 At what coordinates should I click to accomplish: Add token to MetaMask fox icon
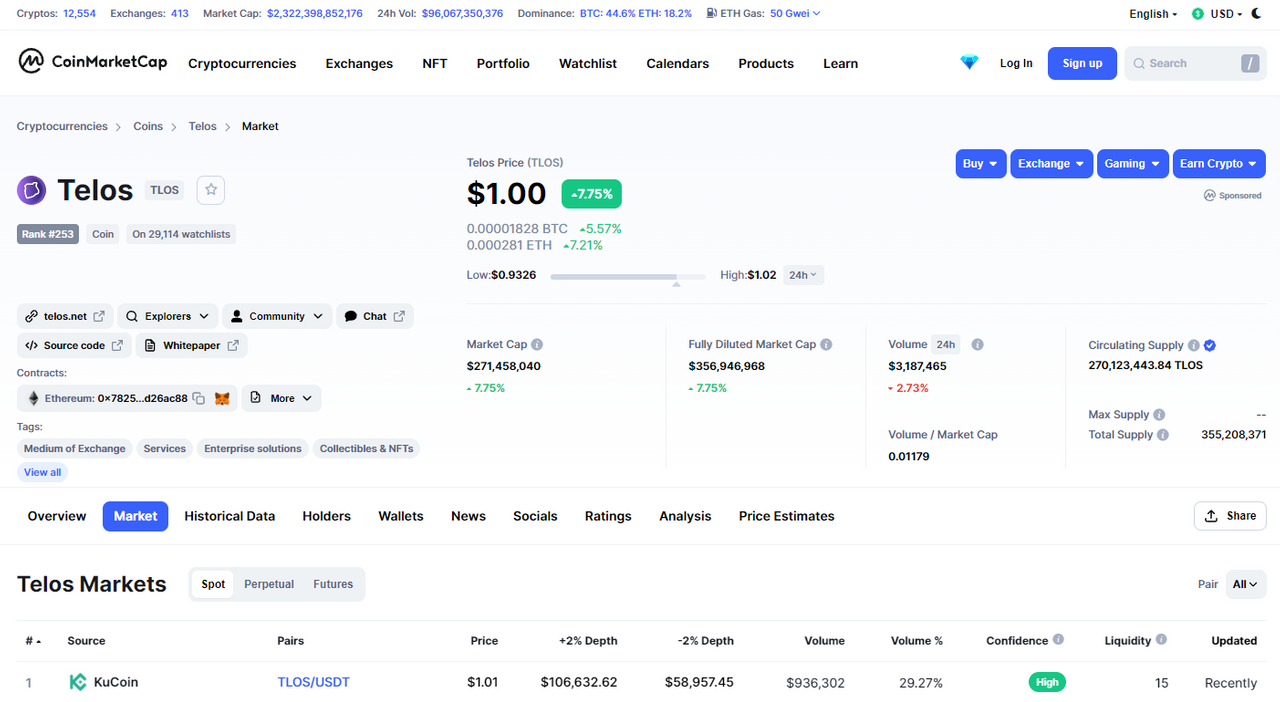[223, 398]
